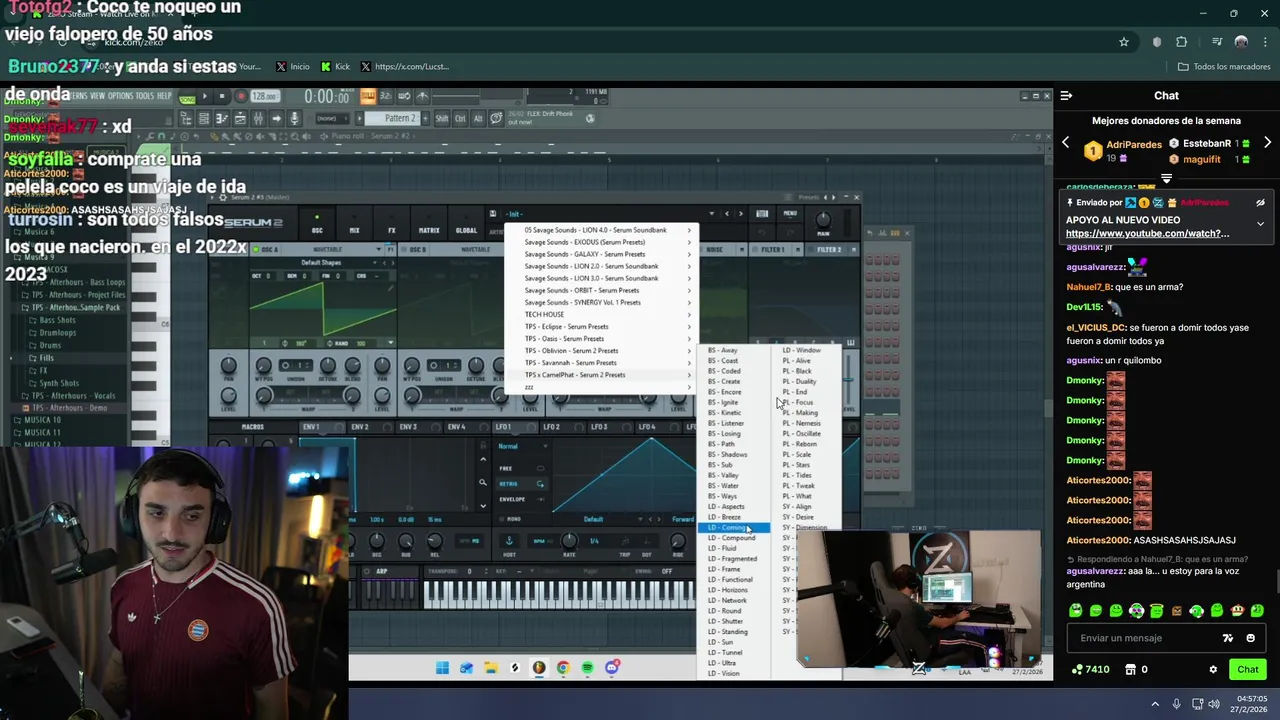Expand the TPS - Afterhours - Vocals folder
The width and height of the screenshot is (1280, 720).
tap(74, 396)
